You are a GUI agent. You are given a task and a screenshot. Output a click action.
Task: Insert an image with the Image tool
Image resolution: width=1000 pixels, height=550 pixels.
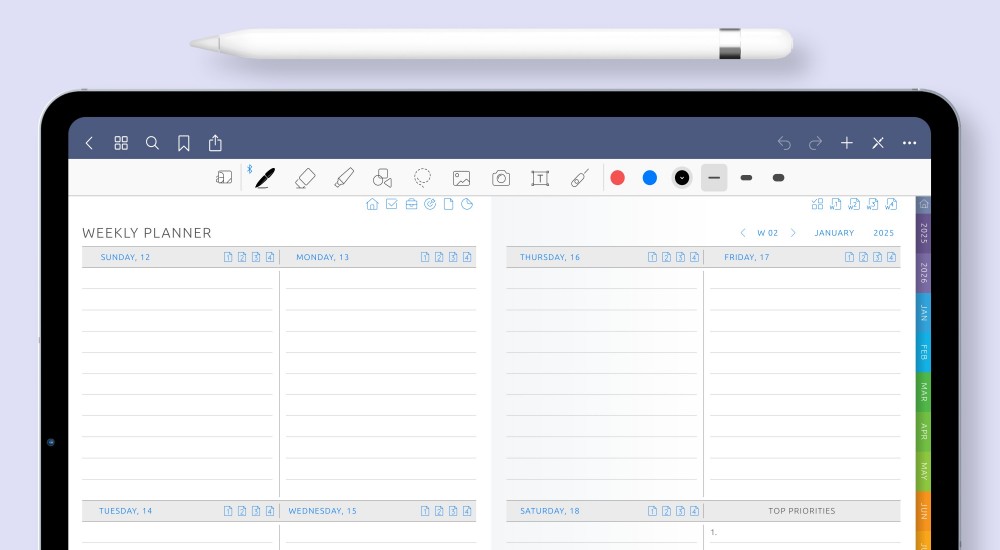coord(461,178)
